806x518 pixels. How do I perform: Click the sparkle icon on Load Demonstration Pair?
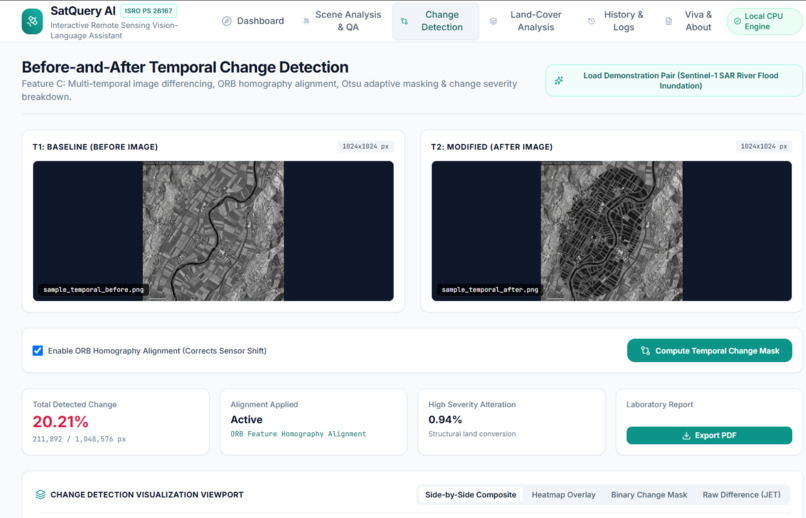[559, 80]
